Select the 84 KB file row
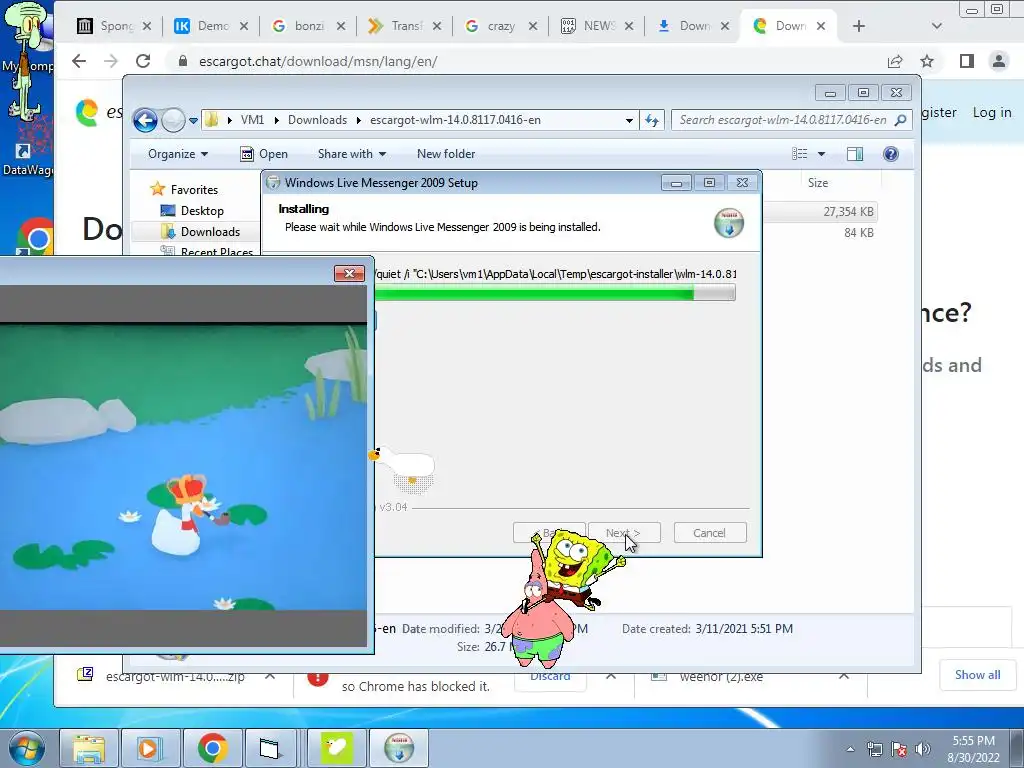Screen dimensions: 1024x768 point(820,232)
